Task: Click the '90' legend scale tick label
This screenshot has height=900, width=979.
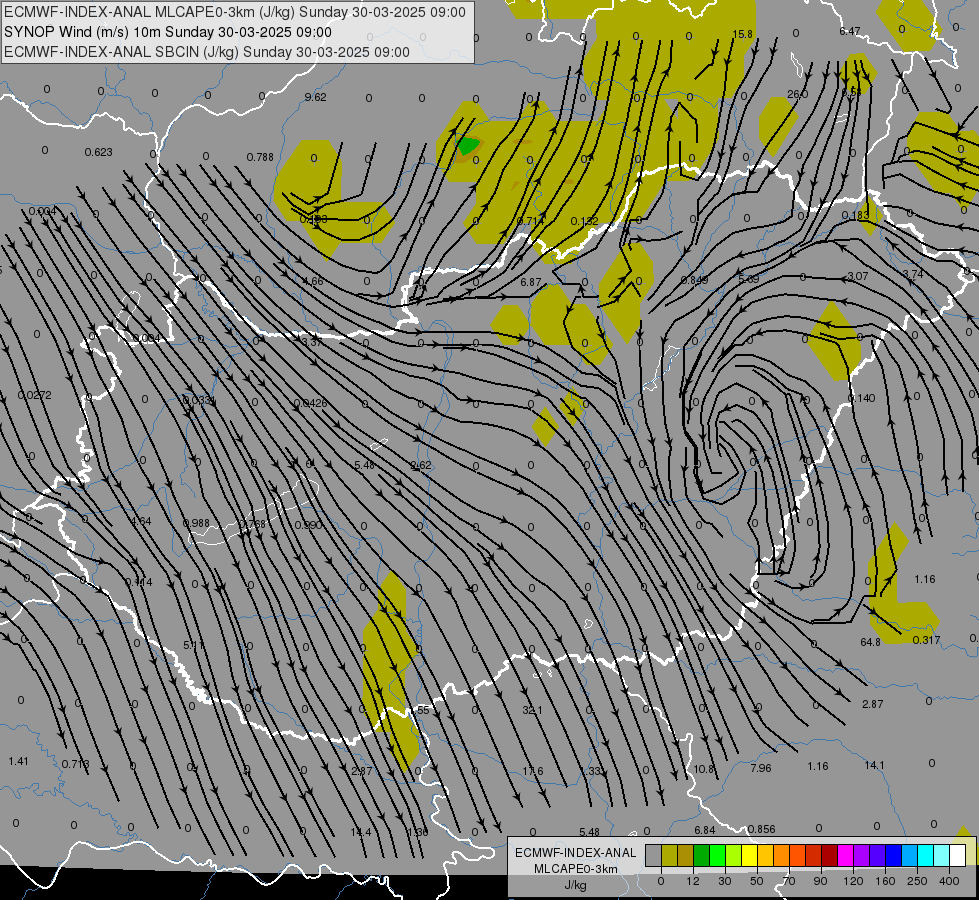Action: pos(821,881)
